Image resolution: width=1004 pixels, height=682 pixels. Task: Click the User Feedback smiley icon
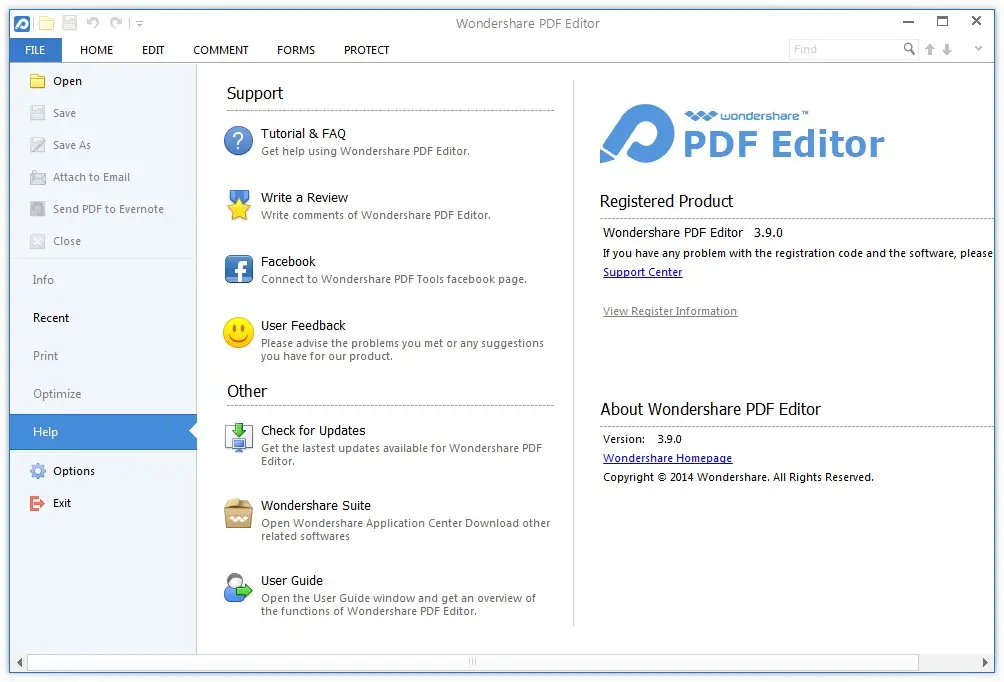pos(238,333)
